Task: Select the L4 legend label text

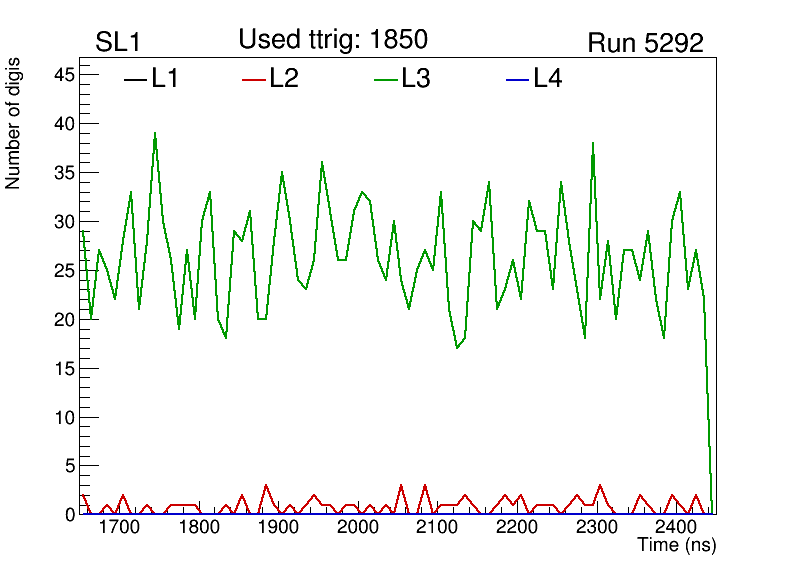Action: (x=547, y=80)
